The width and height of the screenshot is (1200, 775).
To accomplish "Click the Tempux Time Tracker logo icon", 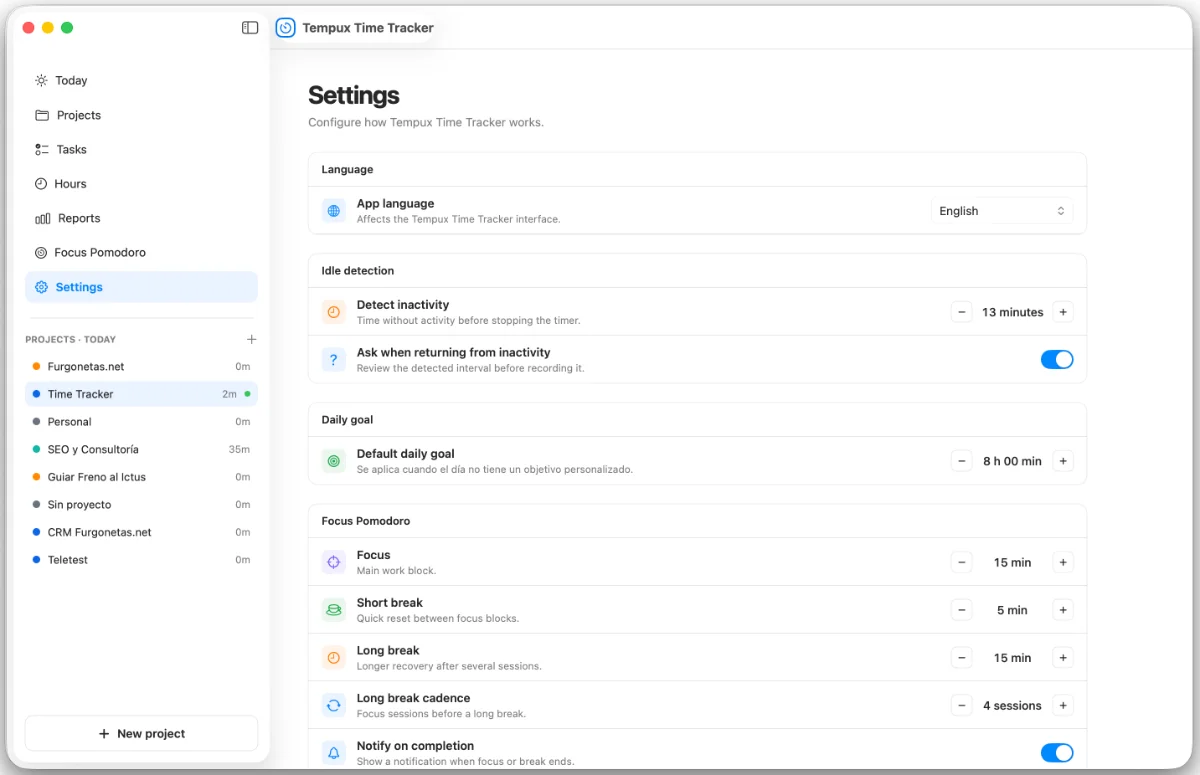I will 285,28.
